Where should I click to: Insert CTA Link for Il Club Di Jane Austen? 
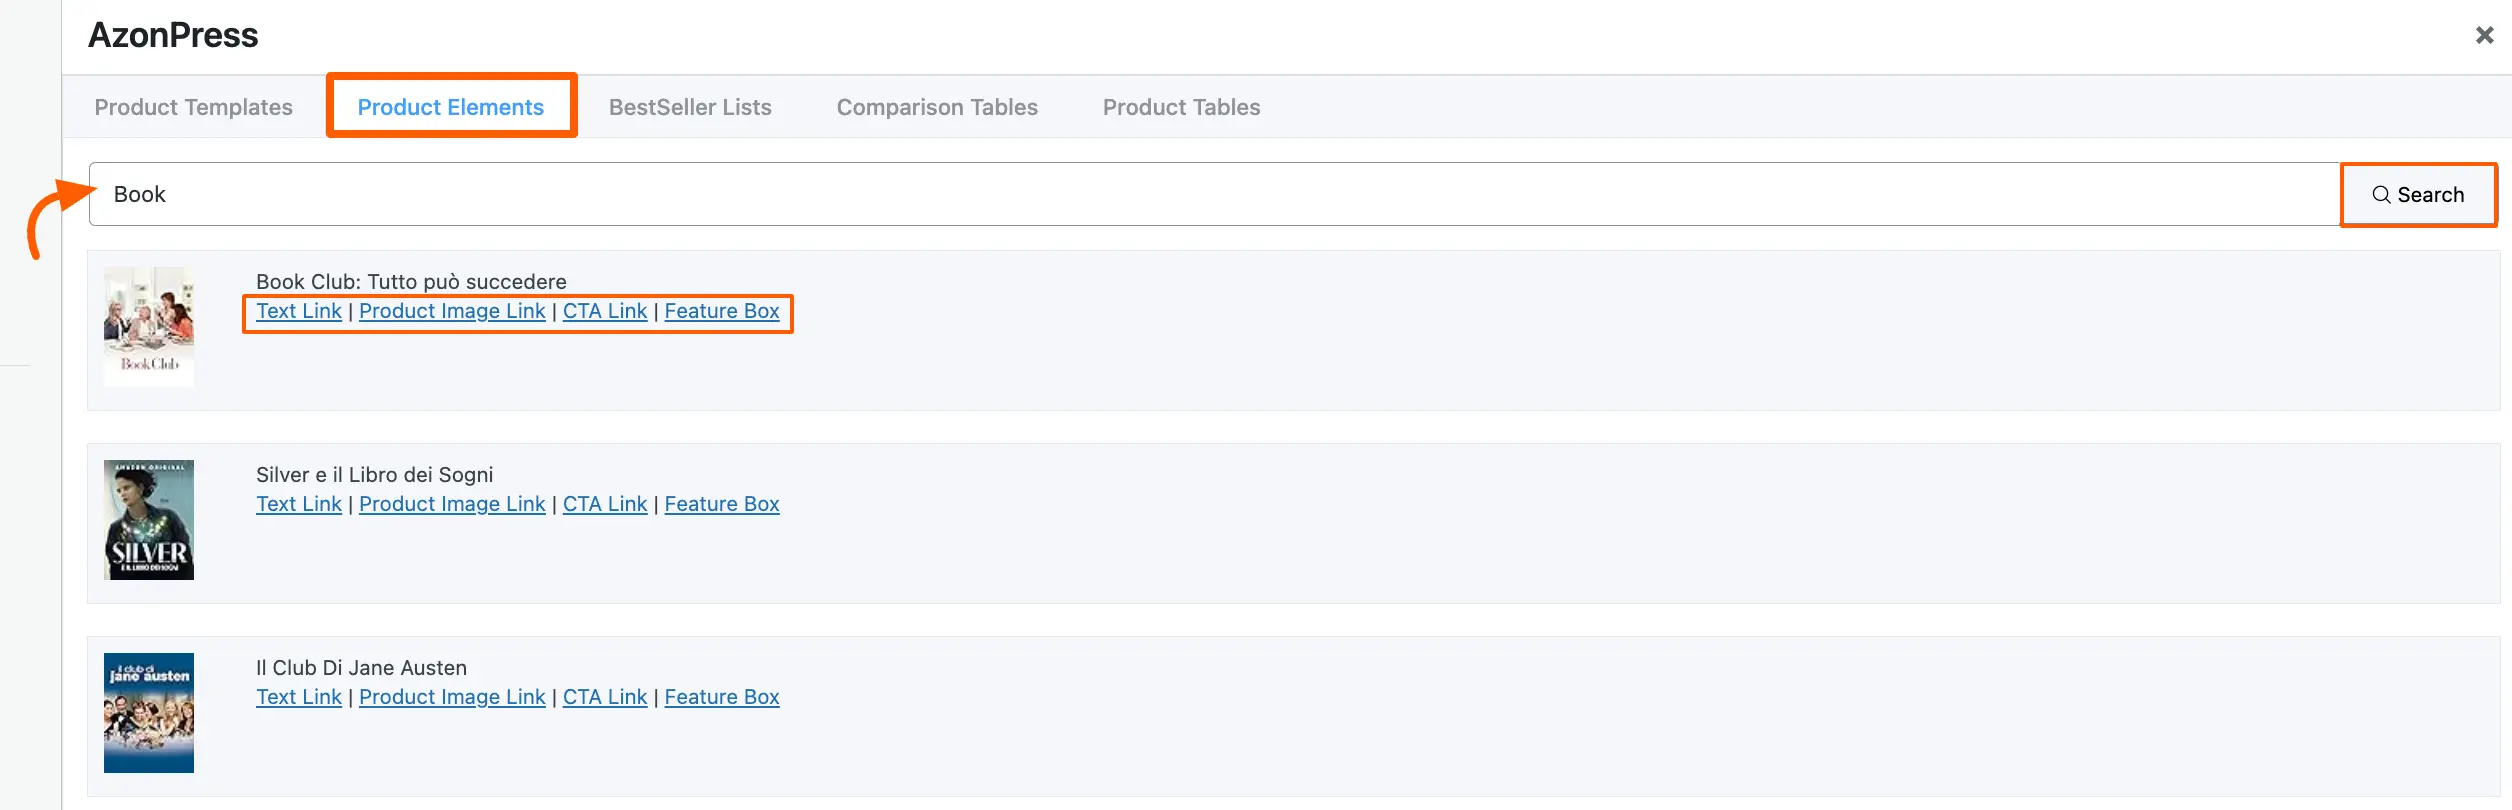point(605,697)
